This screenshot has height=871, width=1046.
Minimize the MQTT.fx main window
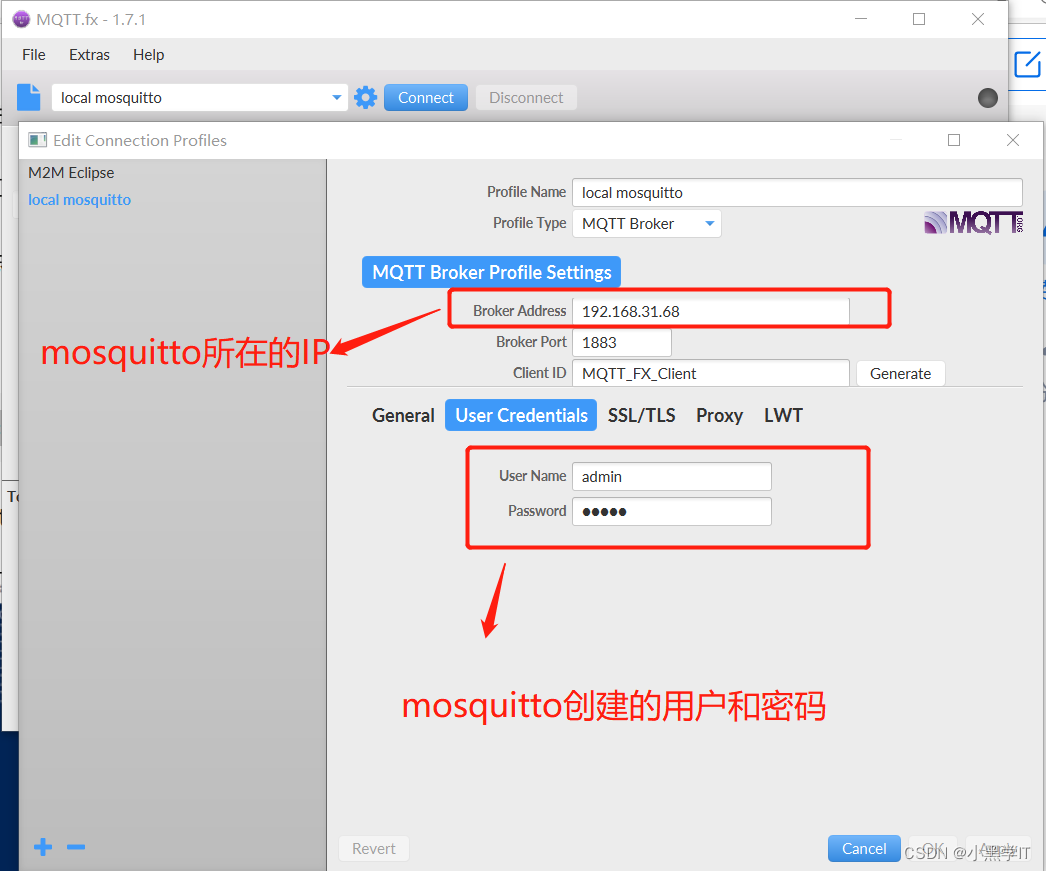click(x=861, y=19)
